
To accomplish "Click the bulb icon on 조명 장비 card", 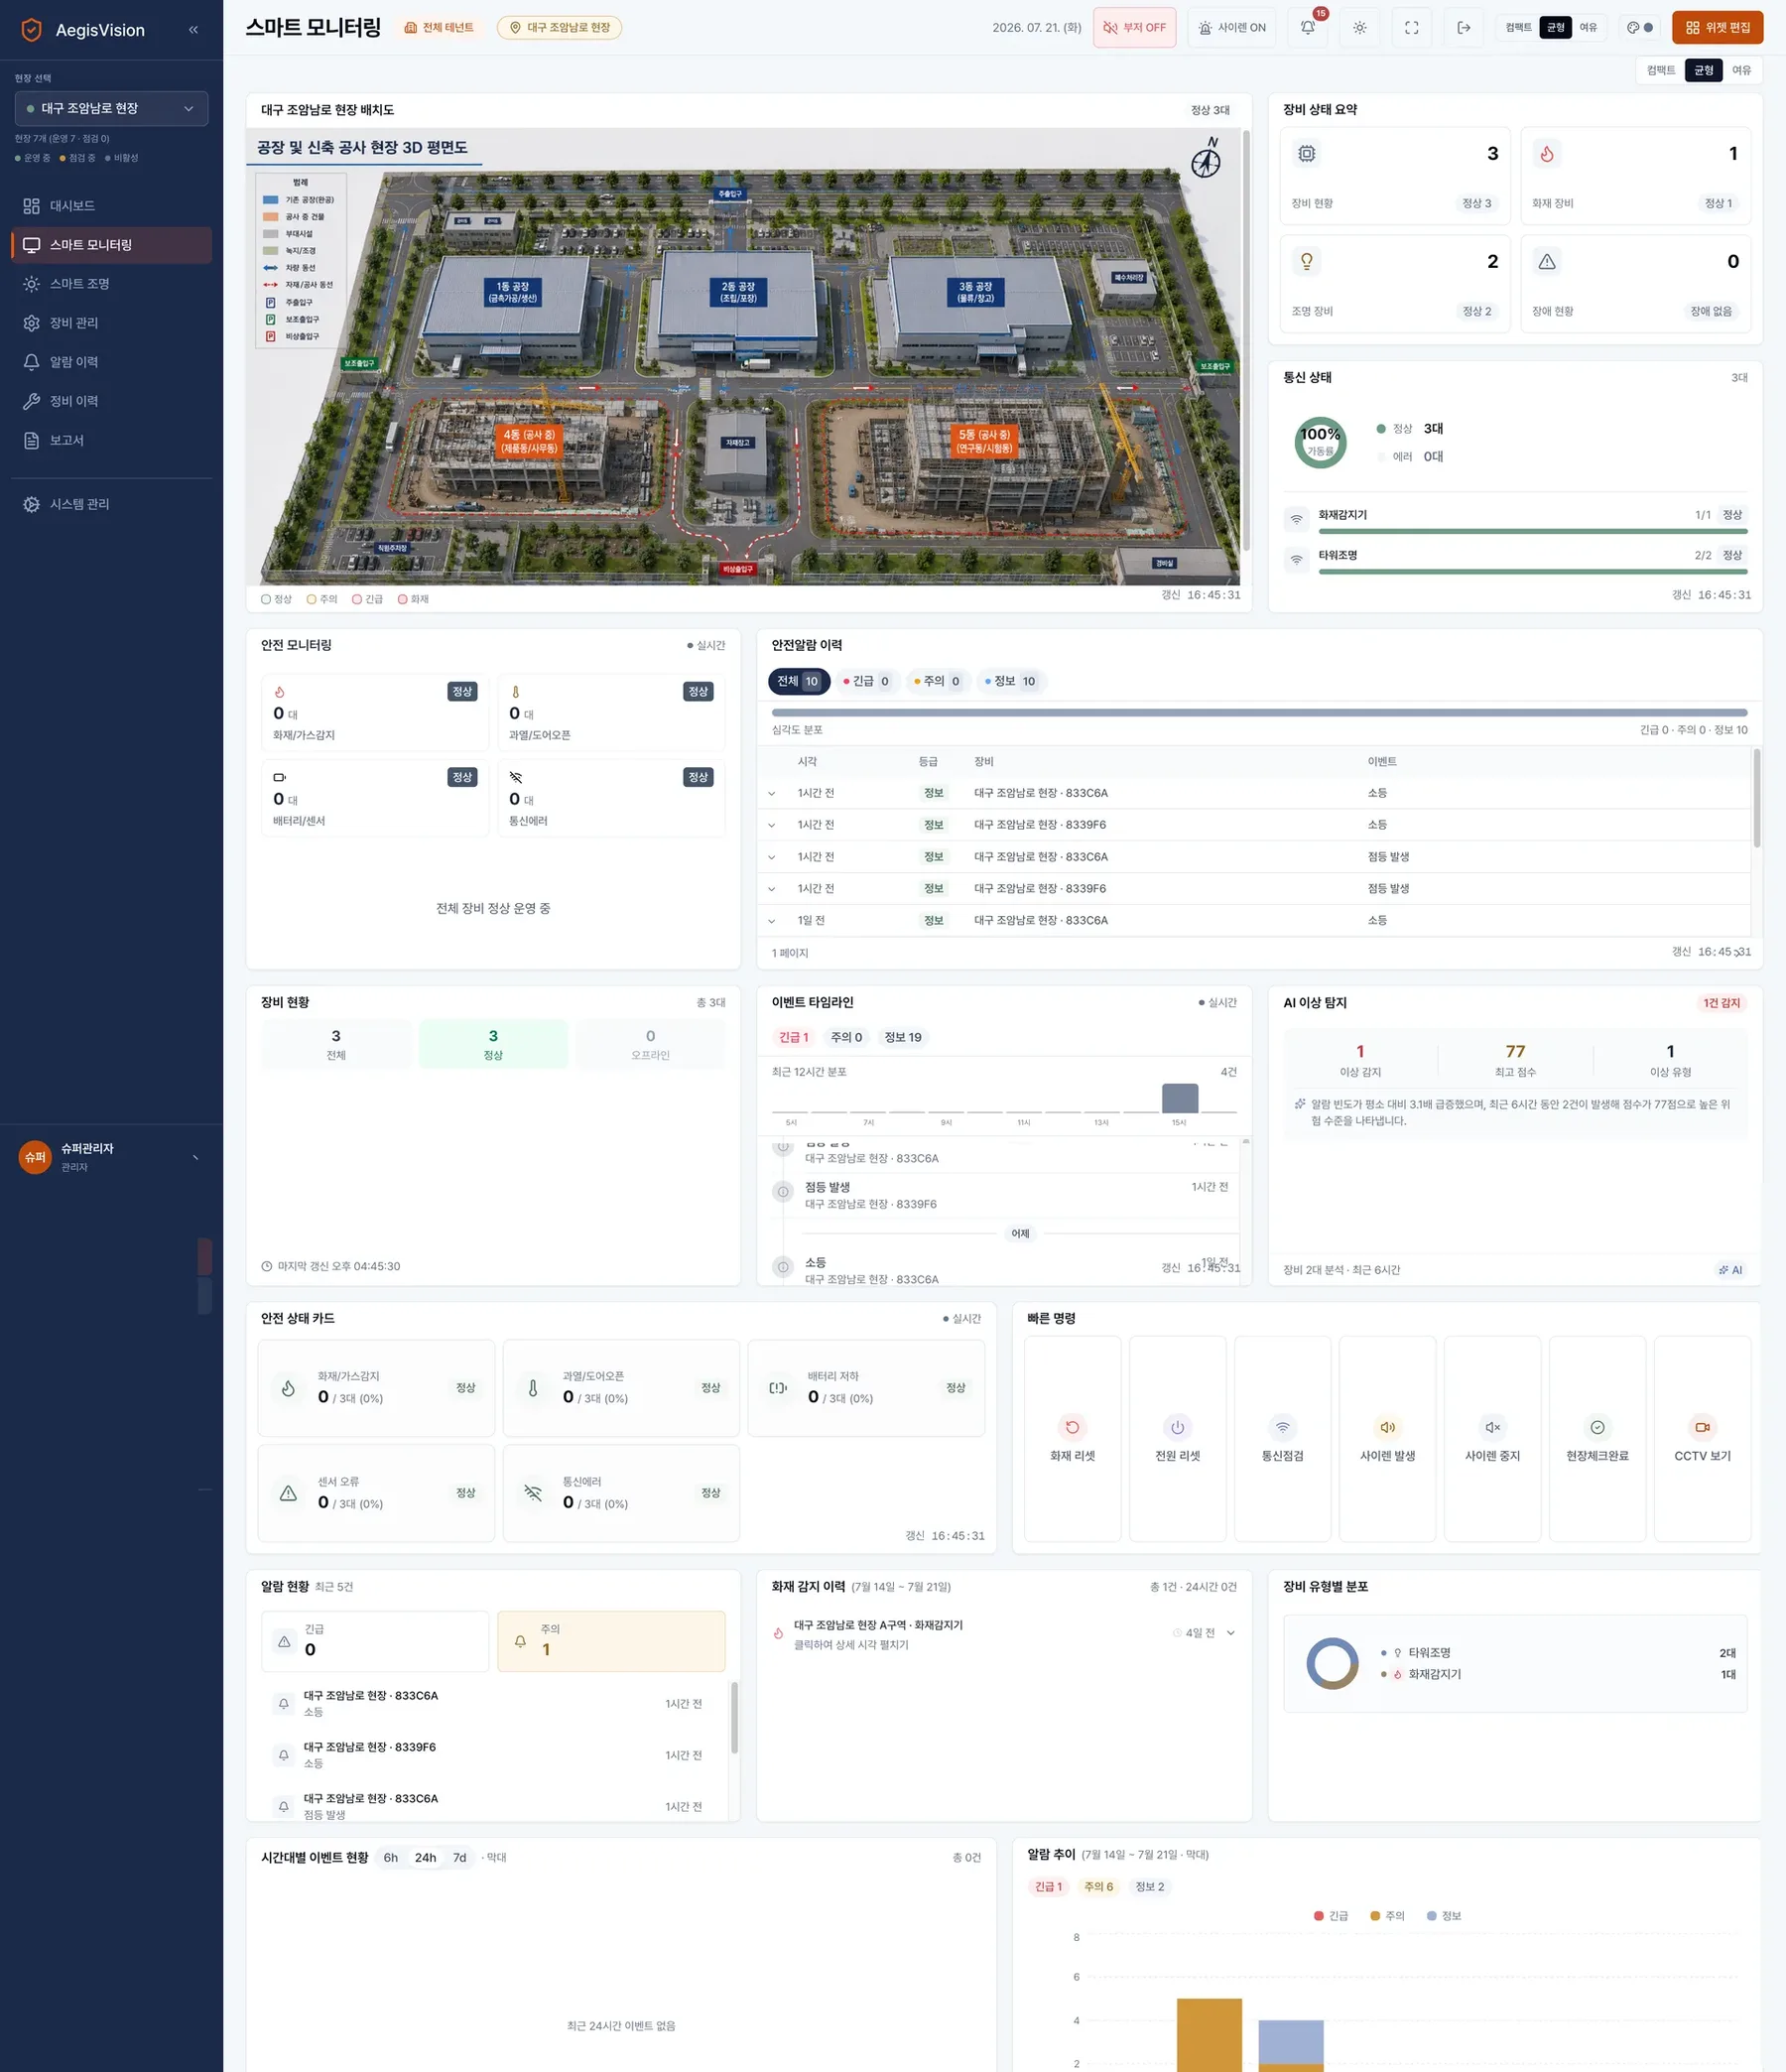I will tap(1307, 261).
